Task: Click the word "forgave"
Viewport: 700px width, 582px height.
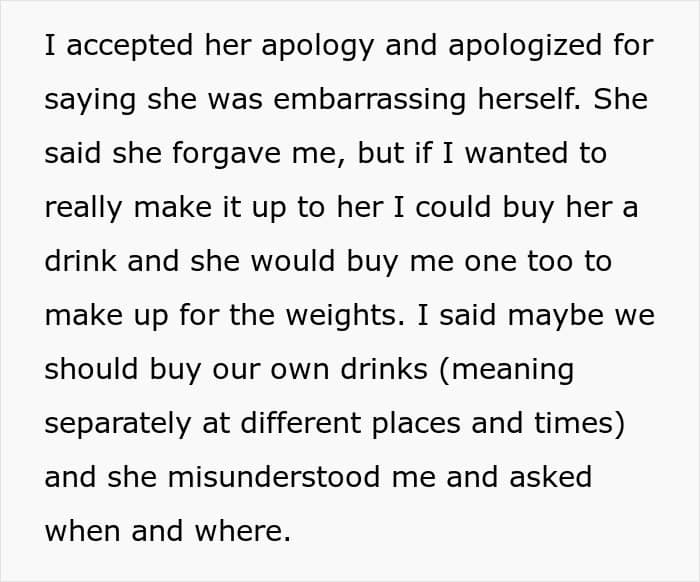Action: point(226,154)
